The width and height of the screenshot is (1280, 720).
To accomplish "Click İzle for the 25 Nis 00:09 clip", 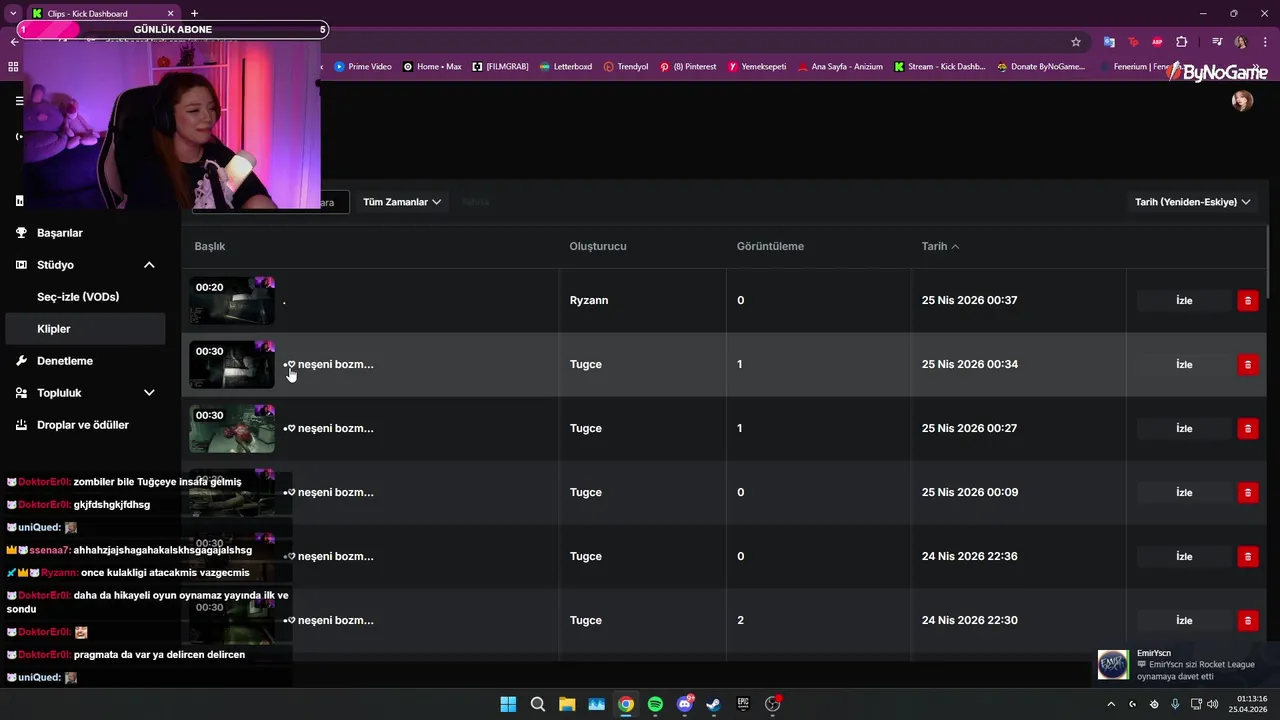I will [1184, 492].
